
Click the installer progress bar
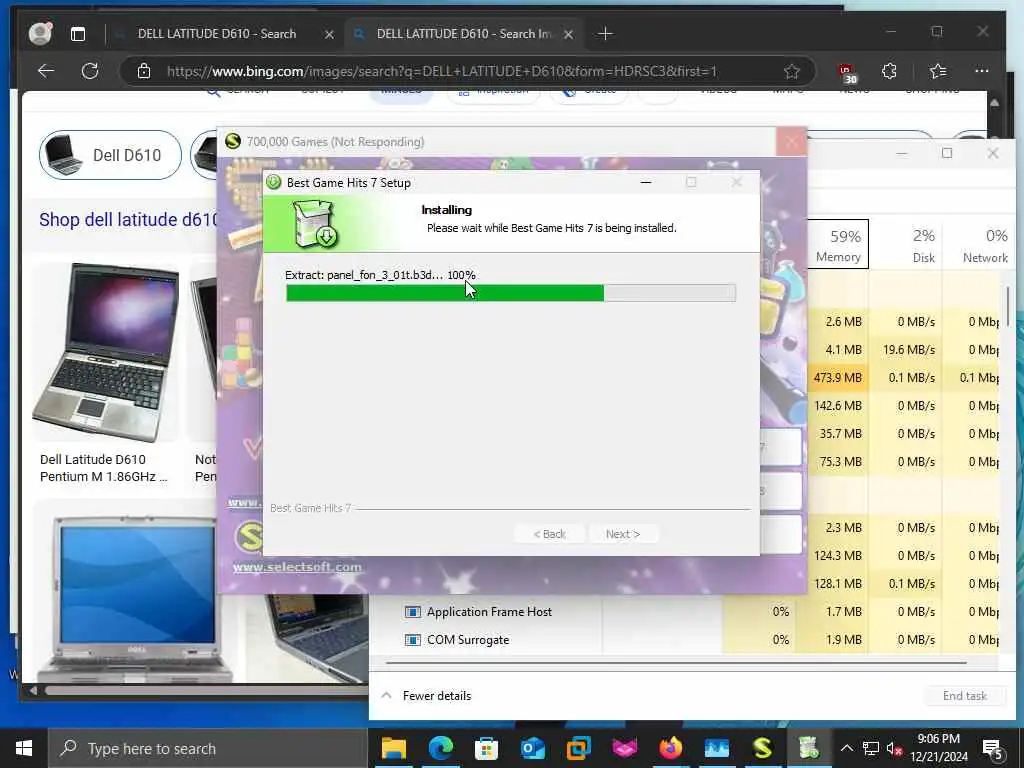tap(511, 293)
